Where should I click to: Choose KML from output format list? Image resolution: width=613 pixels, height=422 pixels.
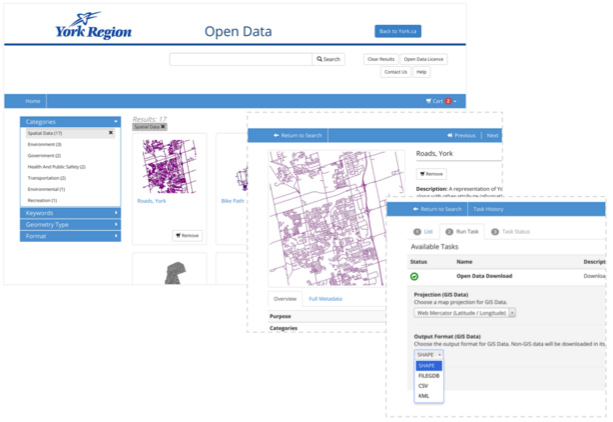point(424,396)
